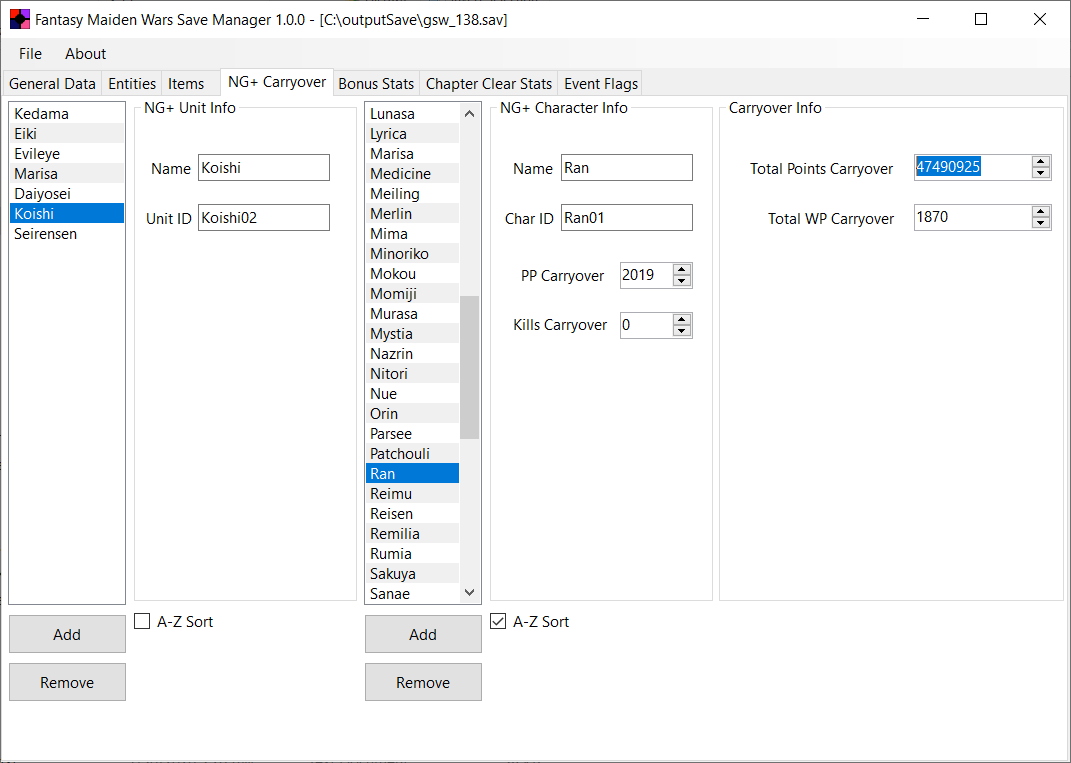Click the Unit ID field Koishi02
The width and height of the screenshot is (1071, 763).
(264, 218)
